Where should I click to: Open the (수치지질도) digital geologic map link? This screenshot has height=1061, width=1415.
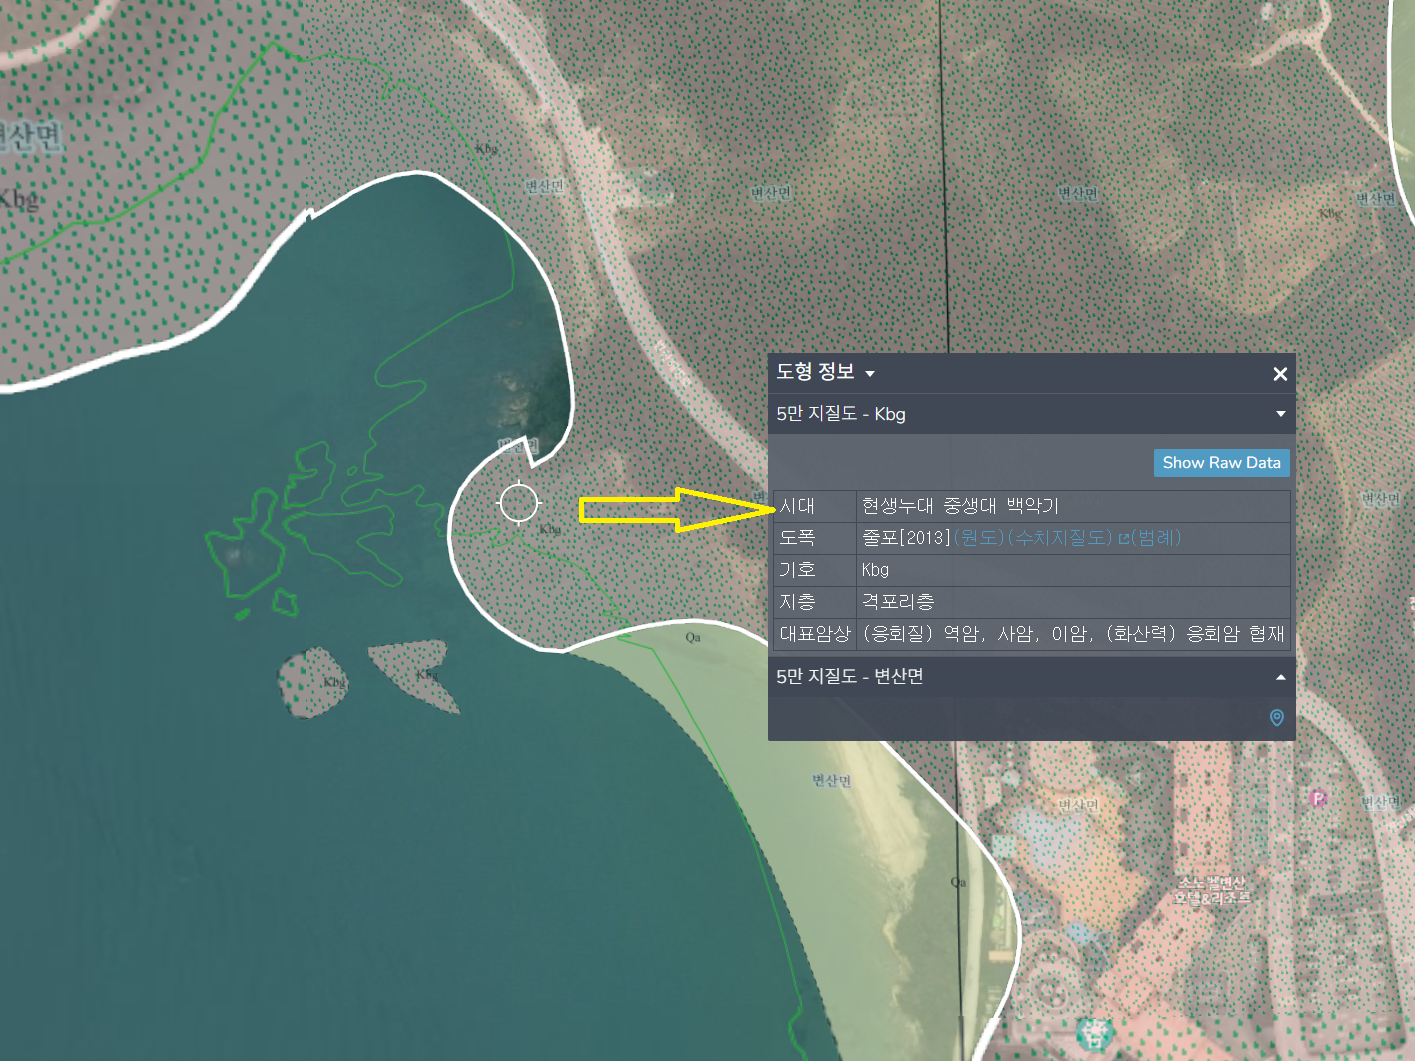point(1060,538)
